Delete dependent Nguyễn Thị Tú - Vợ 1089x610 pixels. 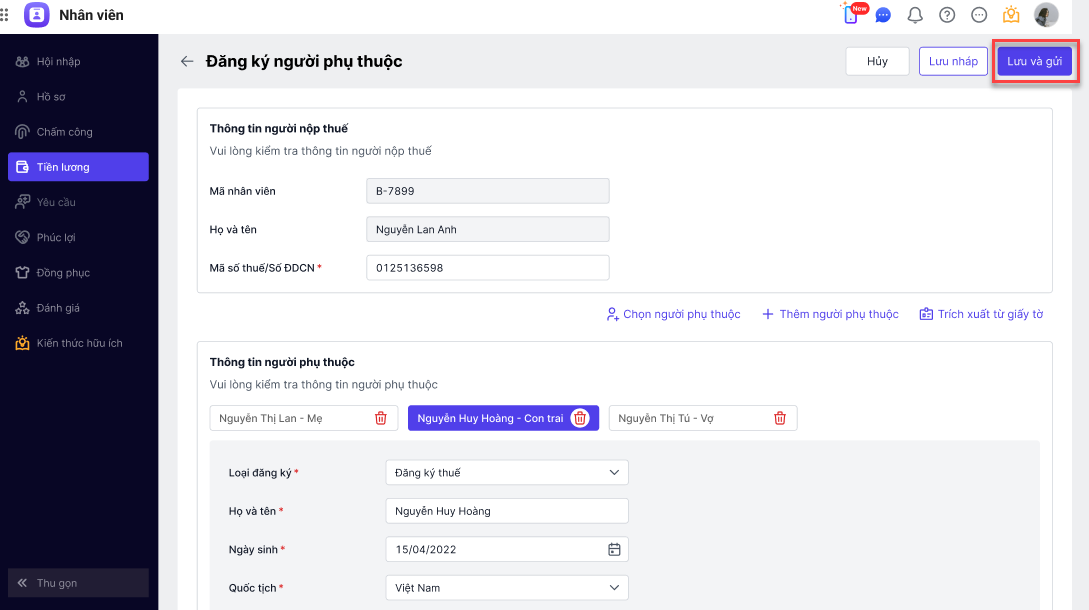coord(780,418)
